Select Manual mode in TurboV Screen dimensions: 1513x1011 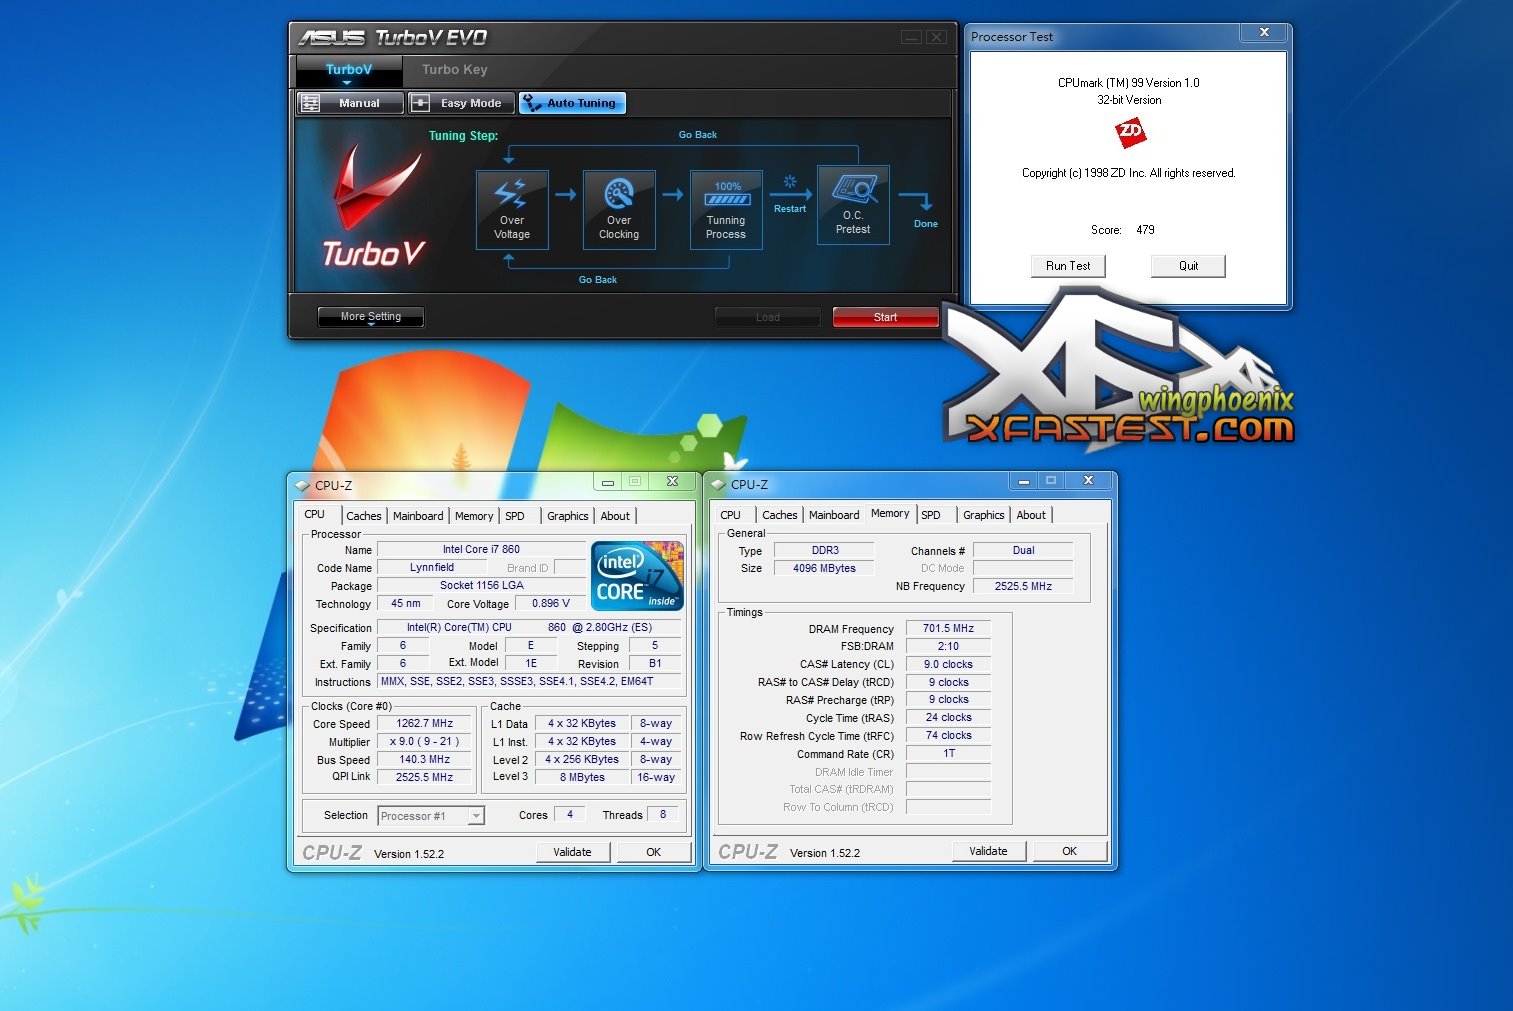[351, 103]
